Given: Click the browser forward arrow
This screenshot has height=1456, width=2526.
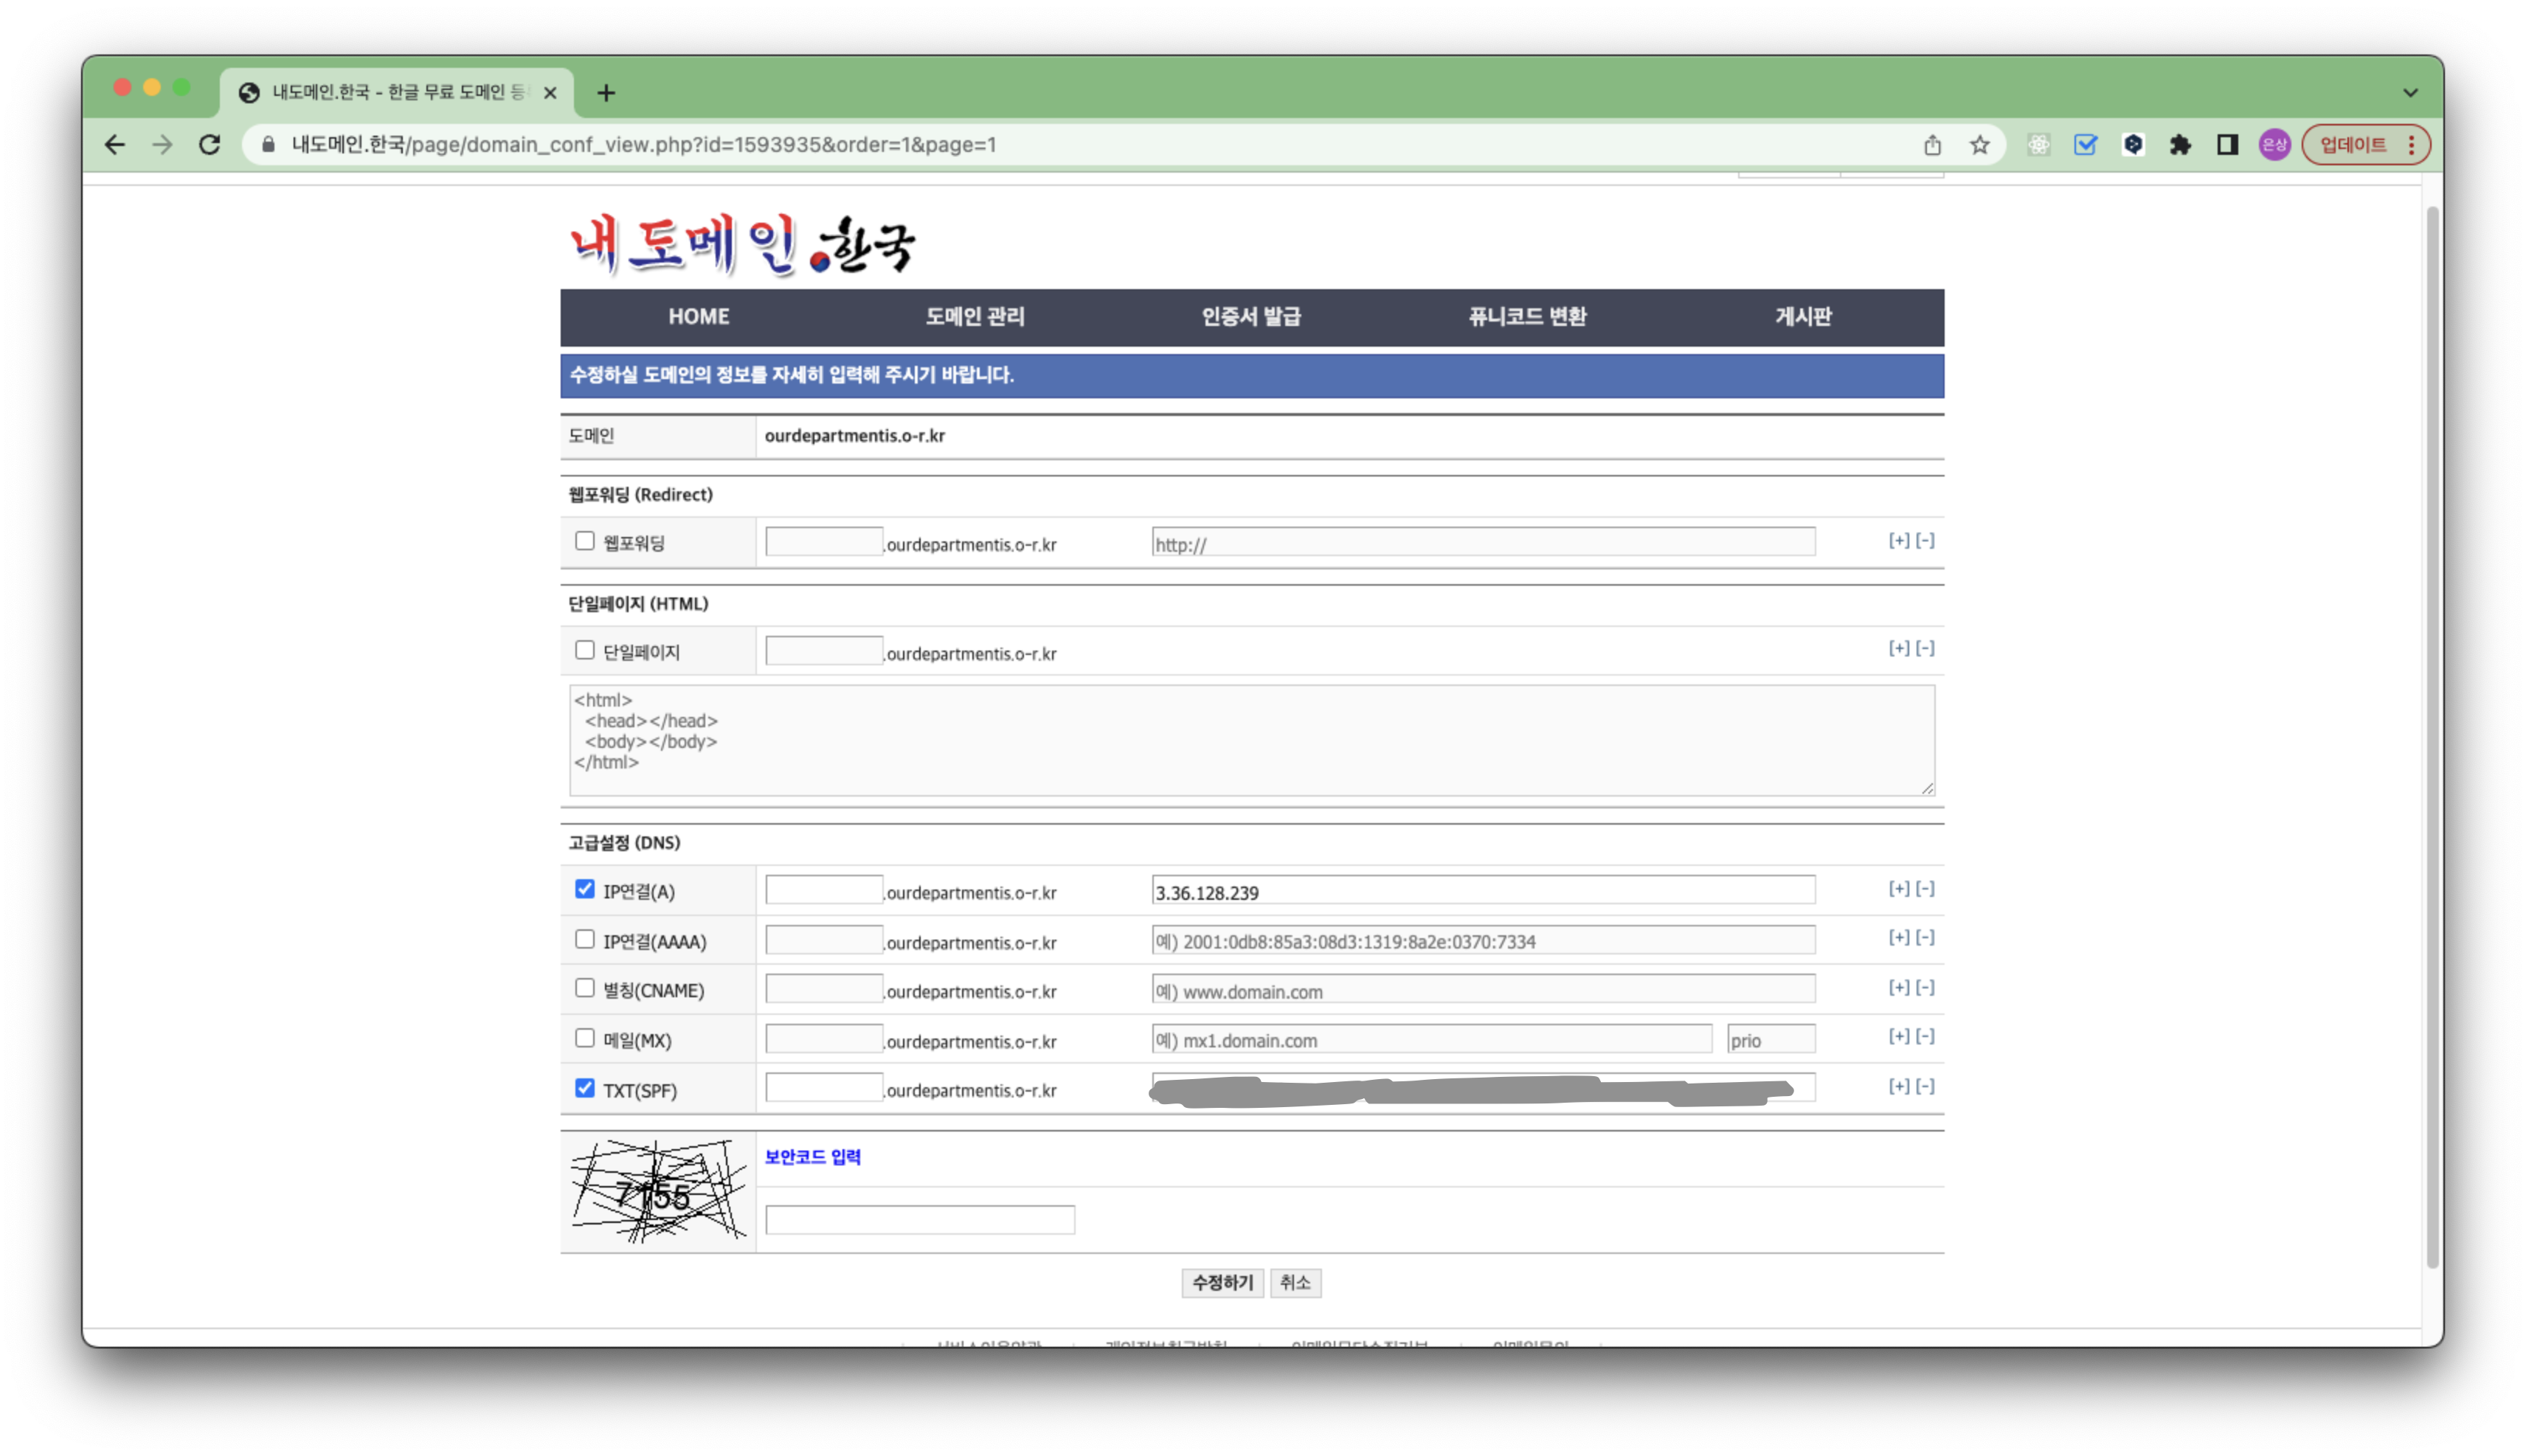Looking at the screenshot, I should click(x=162, y=145).
